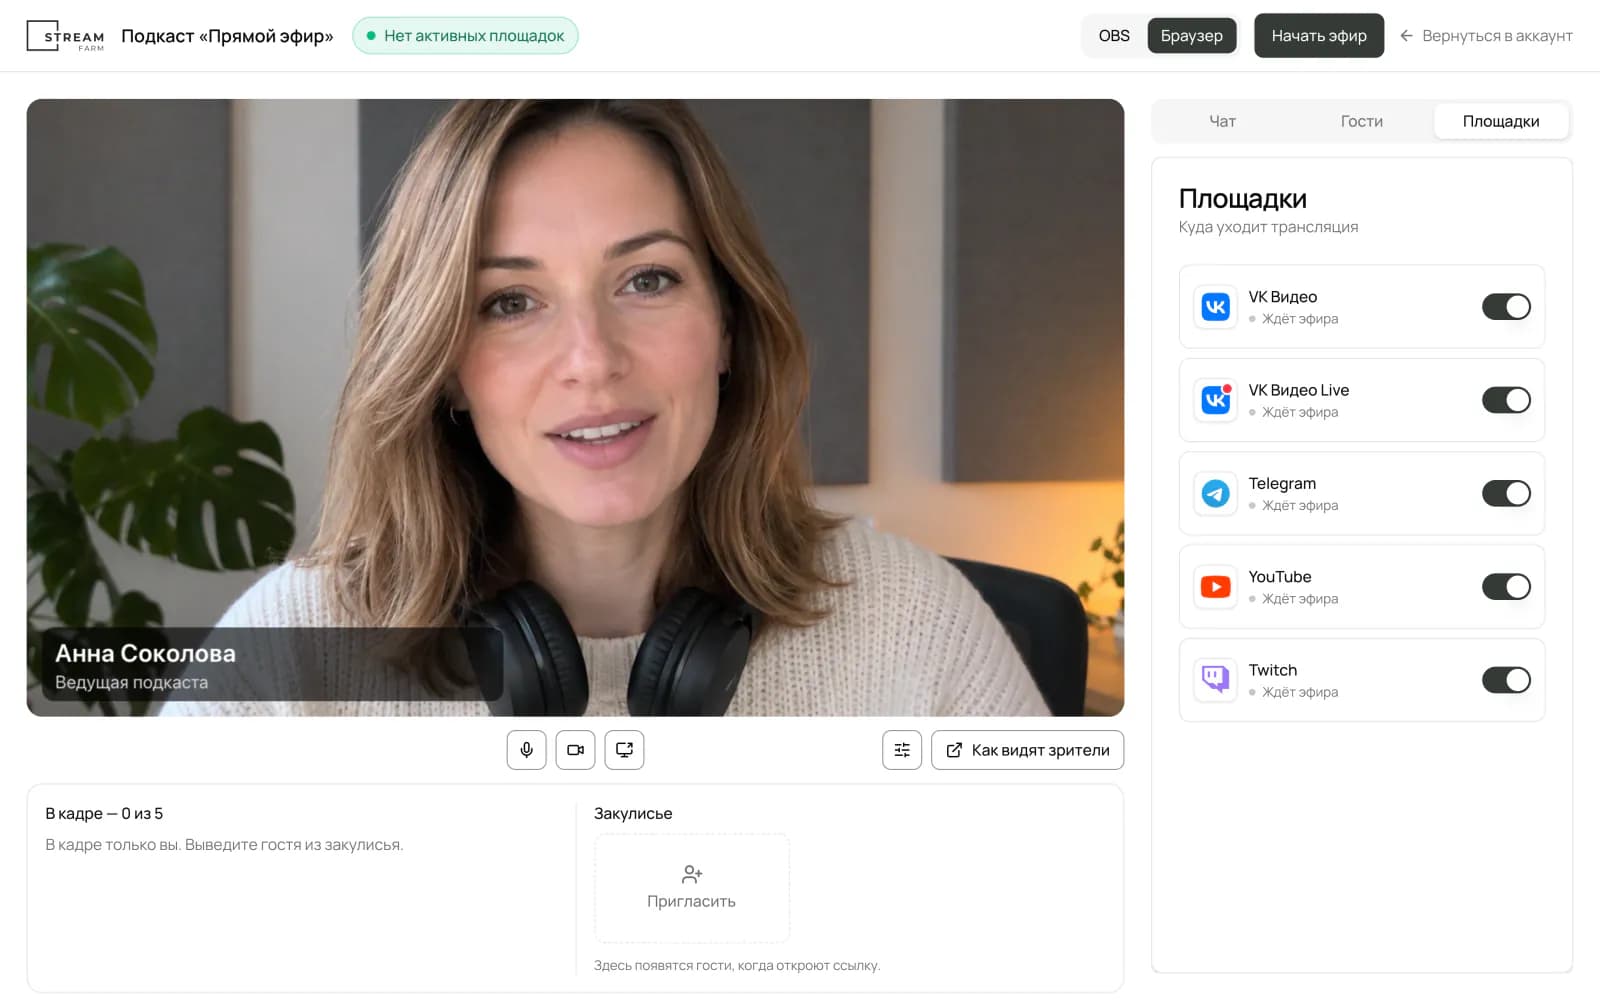The image size is (1600, 1000).
Task: Turn off the camera icon button
Action: tap(575, 750)
